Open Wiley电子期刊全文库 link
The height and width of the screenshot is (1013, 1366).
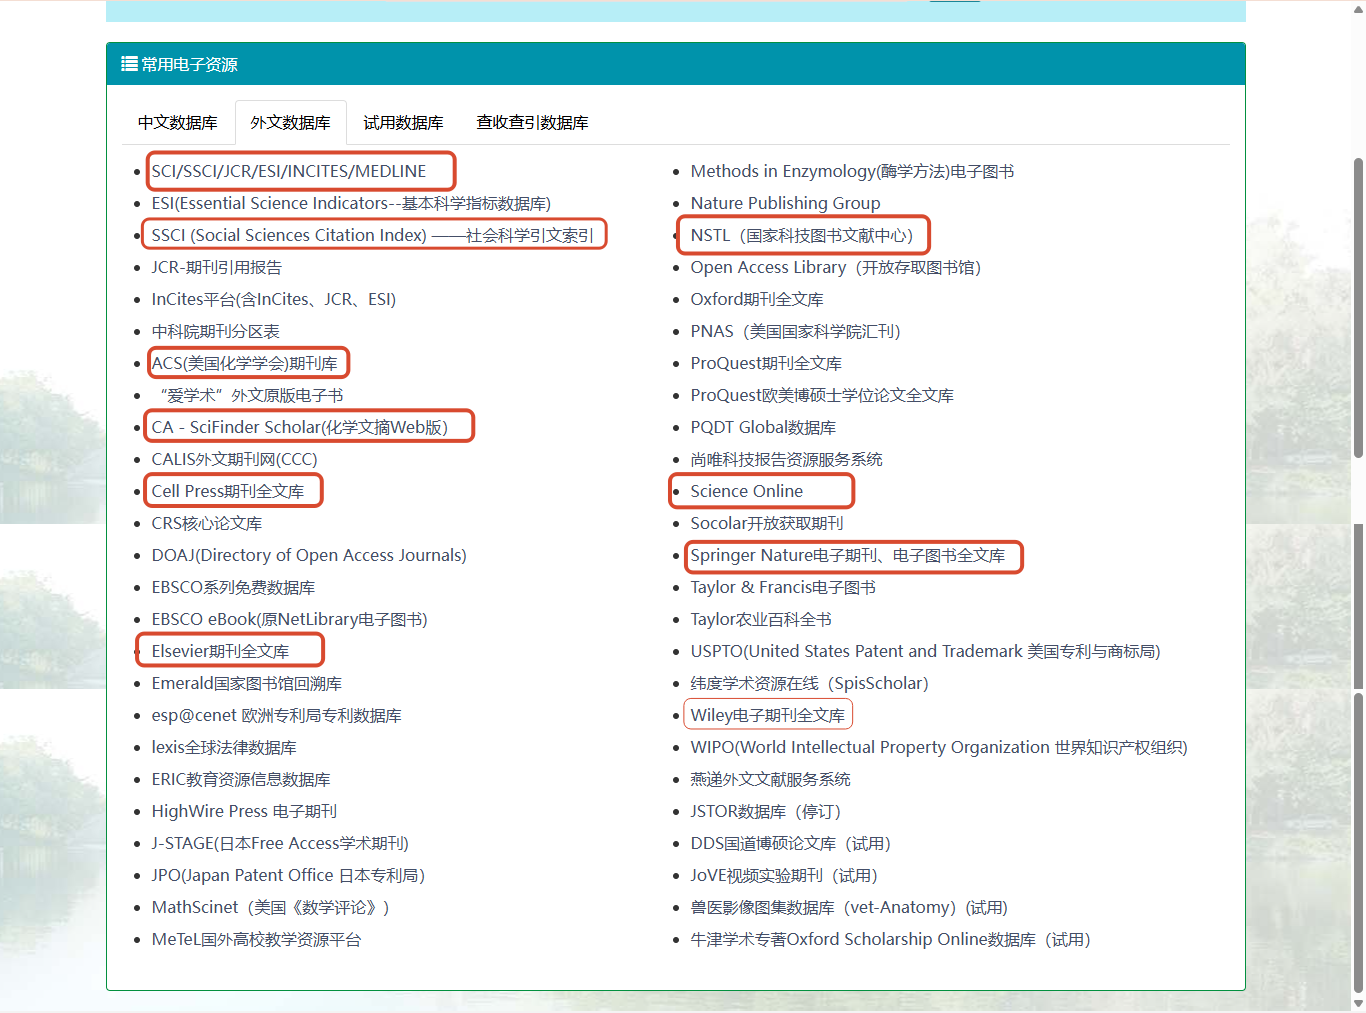coord(768,715)
